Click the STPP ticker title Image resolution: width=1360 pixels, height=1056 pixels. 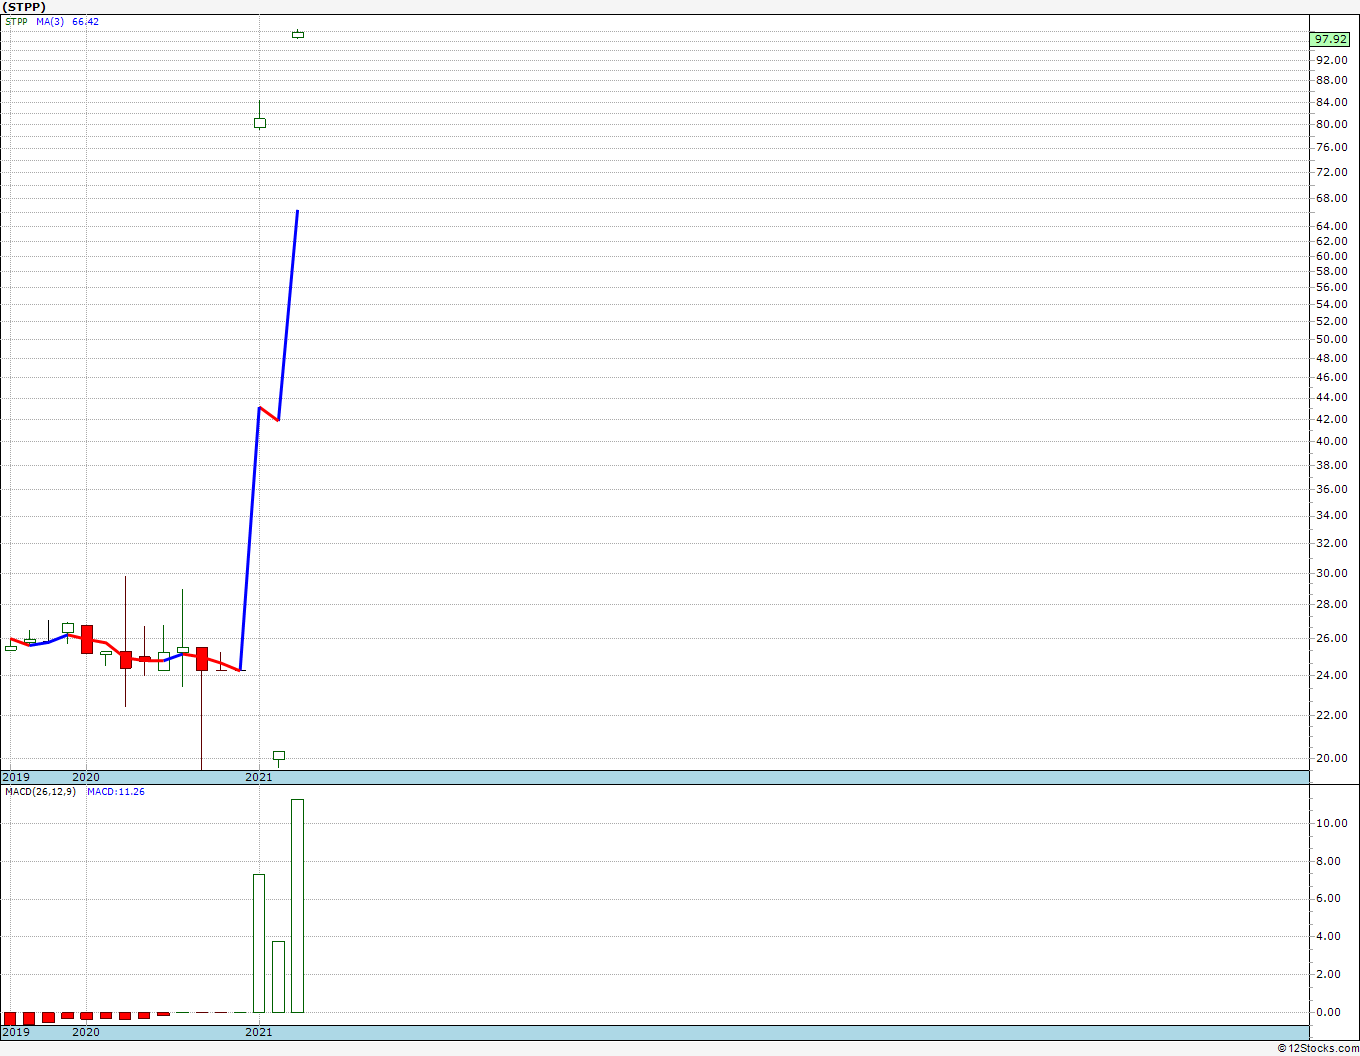tap(23, 6)
